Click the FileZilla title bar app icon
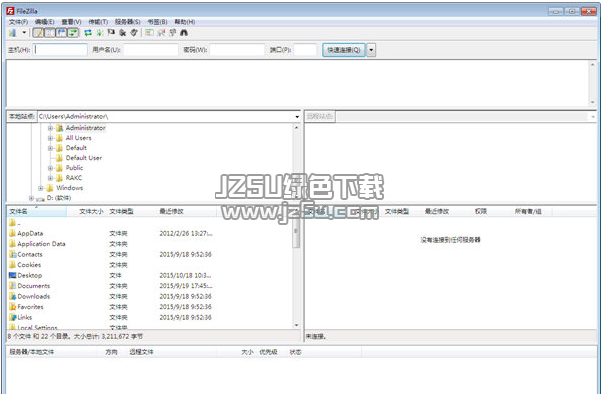This screenshot has height=394, width=601. click(x=10, y=11)
